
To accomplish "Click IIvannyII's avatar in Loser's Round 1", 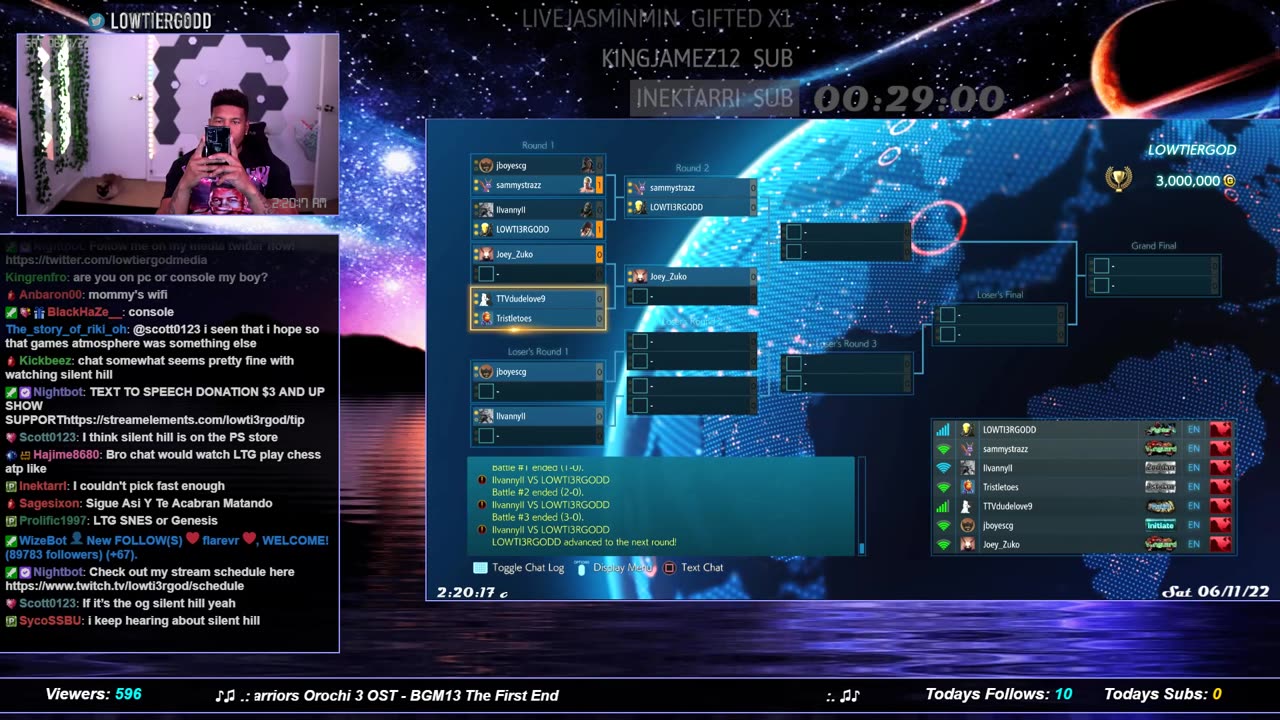I will pos(485,416).
